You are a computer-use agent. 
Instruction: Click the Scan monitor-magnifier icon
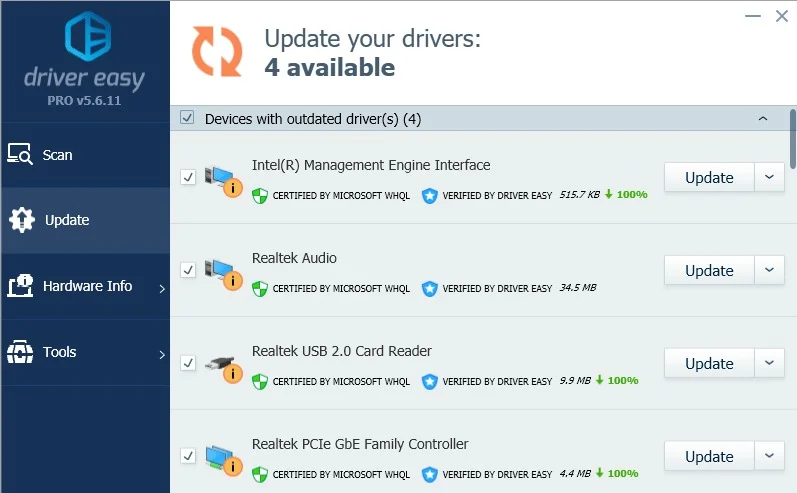click(20, 154)
